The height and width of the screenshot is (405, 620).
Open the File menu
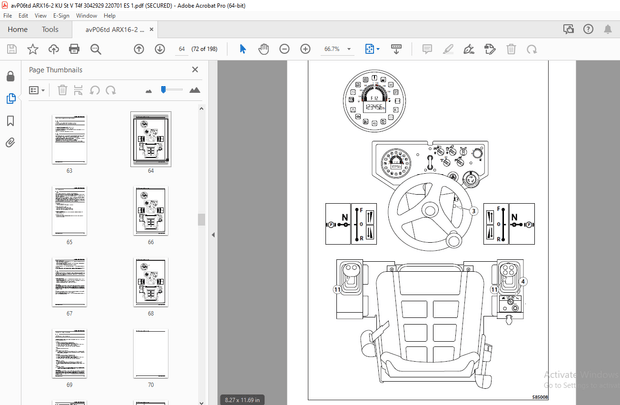point(8,16)
